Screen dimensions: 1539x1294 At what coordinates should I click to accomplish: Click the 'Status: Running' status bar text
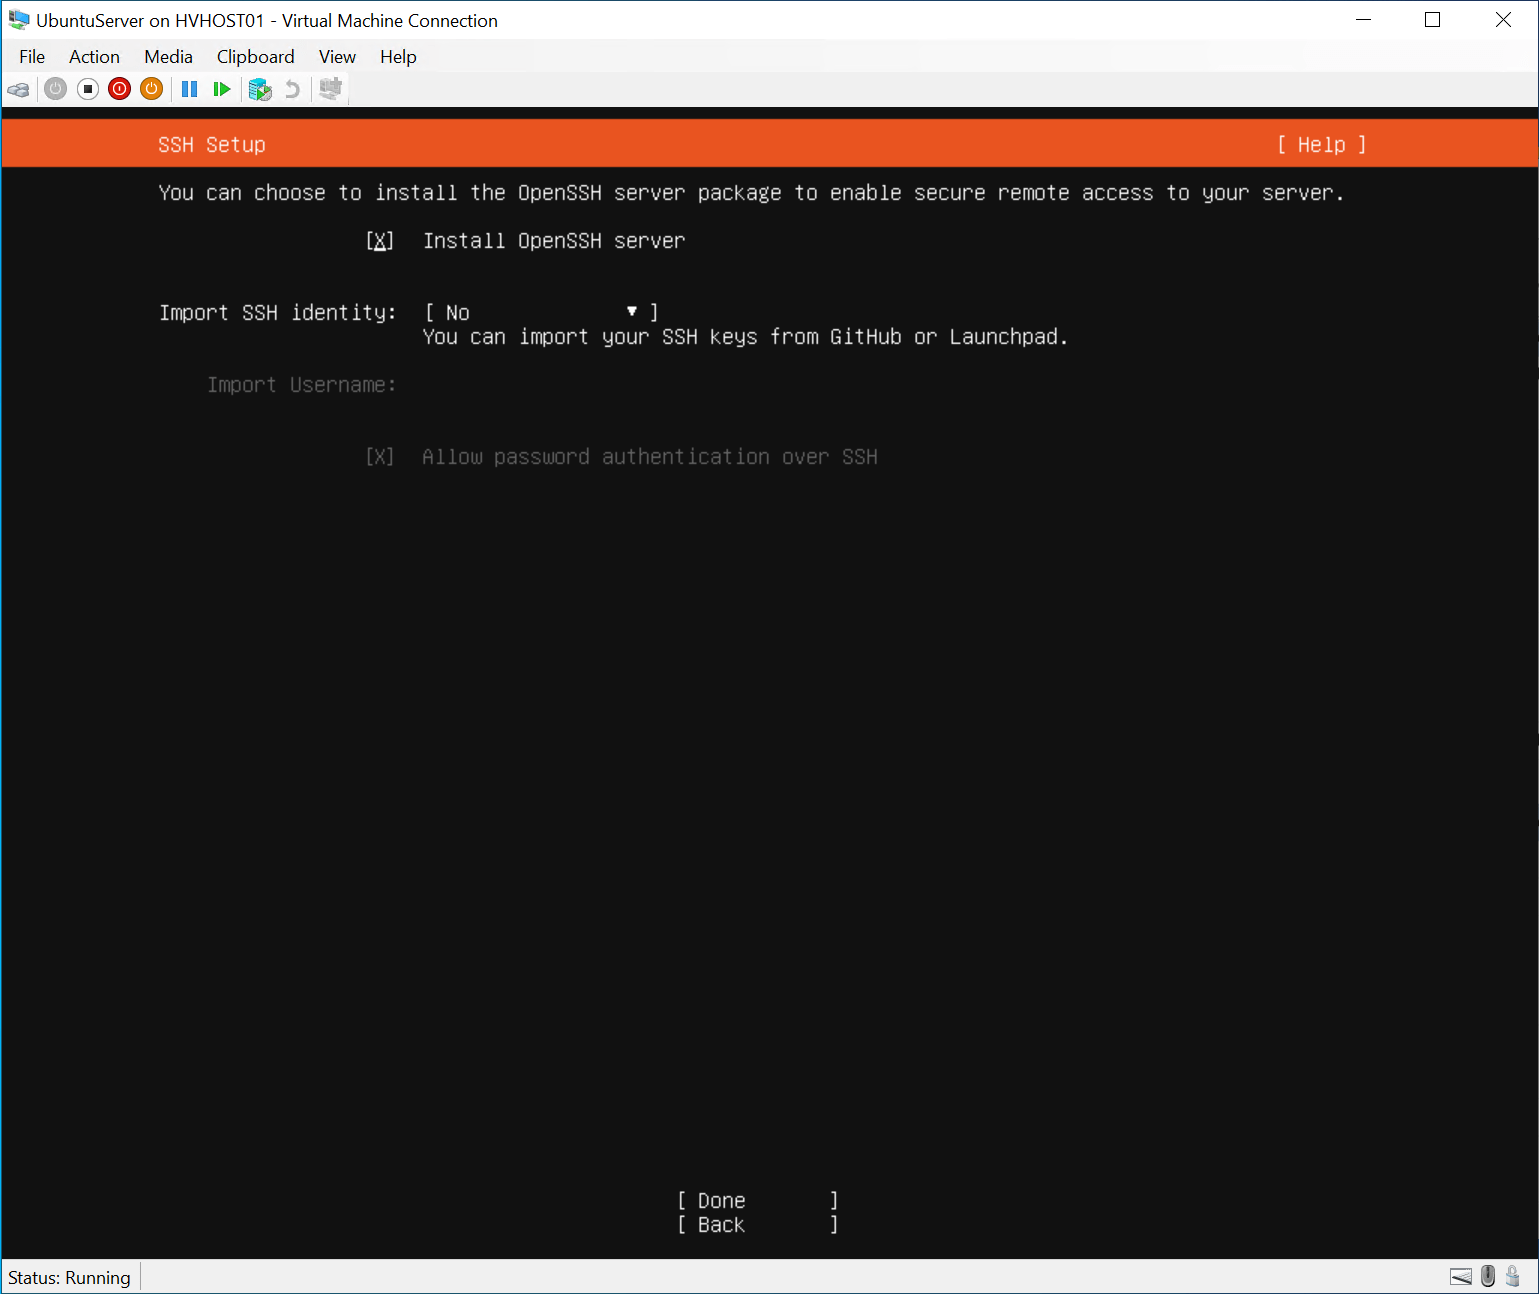coord(69,1277)
